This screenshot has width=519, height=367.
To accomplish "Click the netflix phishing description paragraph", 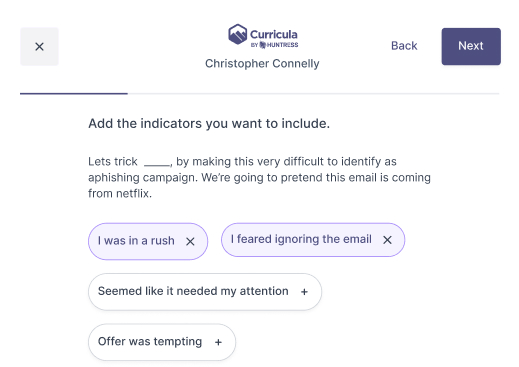I will [259, 177].
